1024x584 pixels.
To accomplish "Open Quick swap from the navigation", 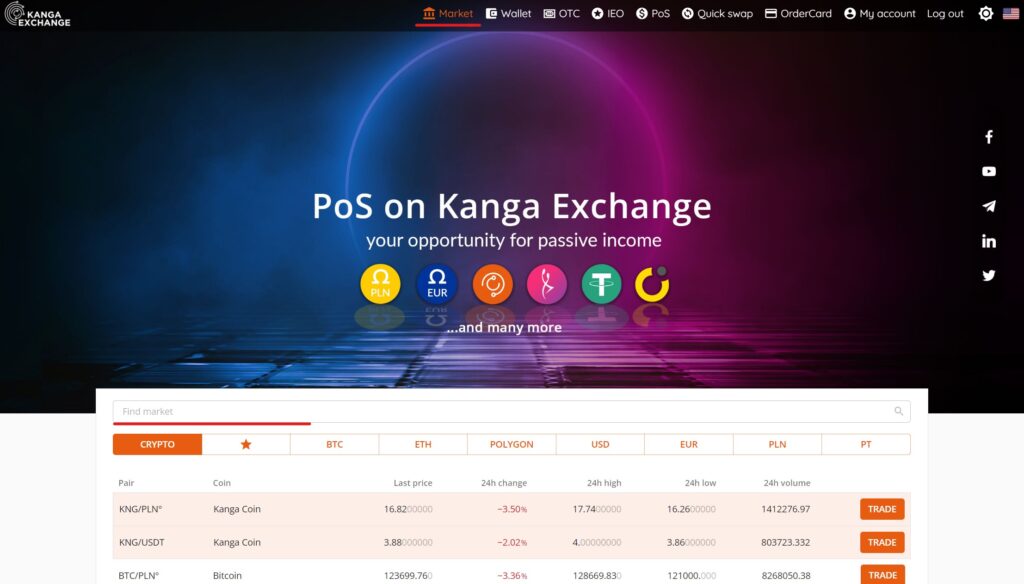I will 717,13.
